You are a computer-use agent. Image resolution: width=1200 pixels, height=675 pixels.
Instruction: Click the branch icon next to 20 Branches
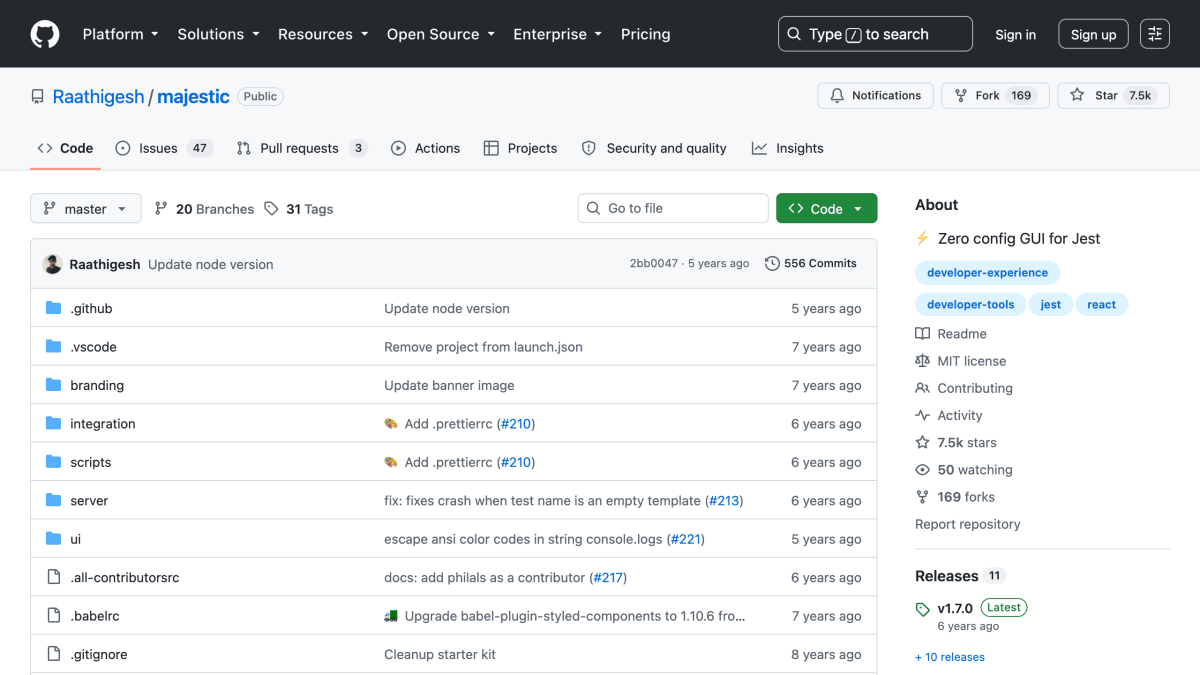tap(161, 209)
